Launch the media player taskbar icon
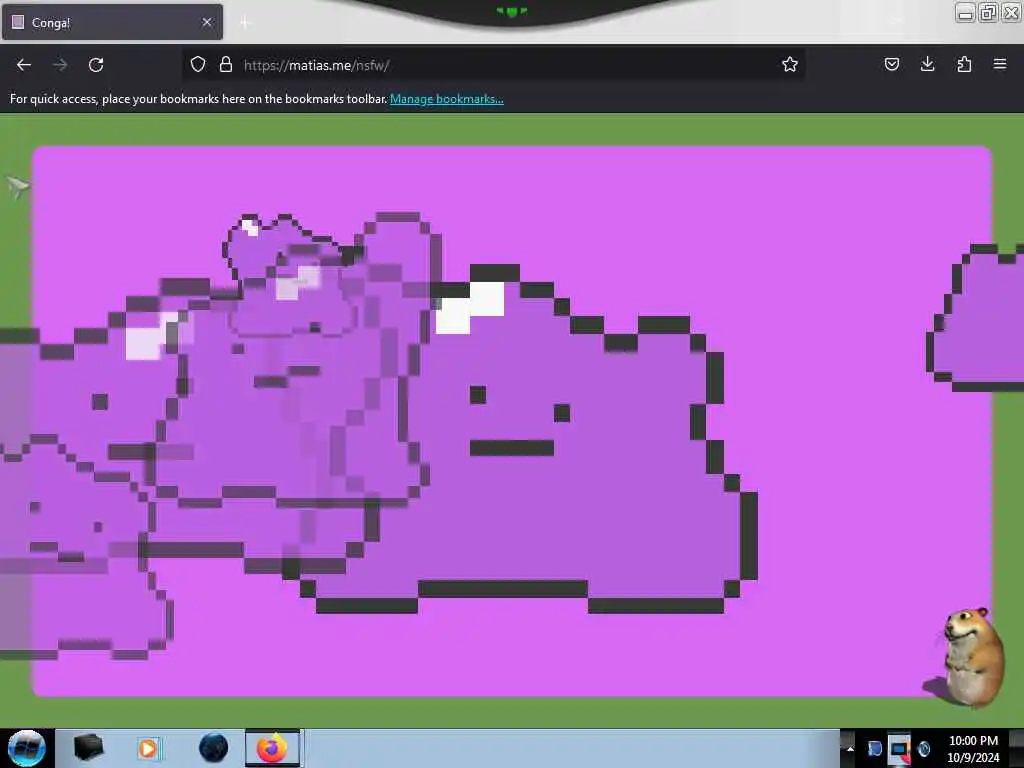 pyautogui.click(x=149, y=748)
